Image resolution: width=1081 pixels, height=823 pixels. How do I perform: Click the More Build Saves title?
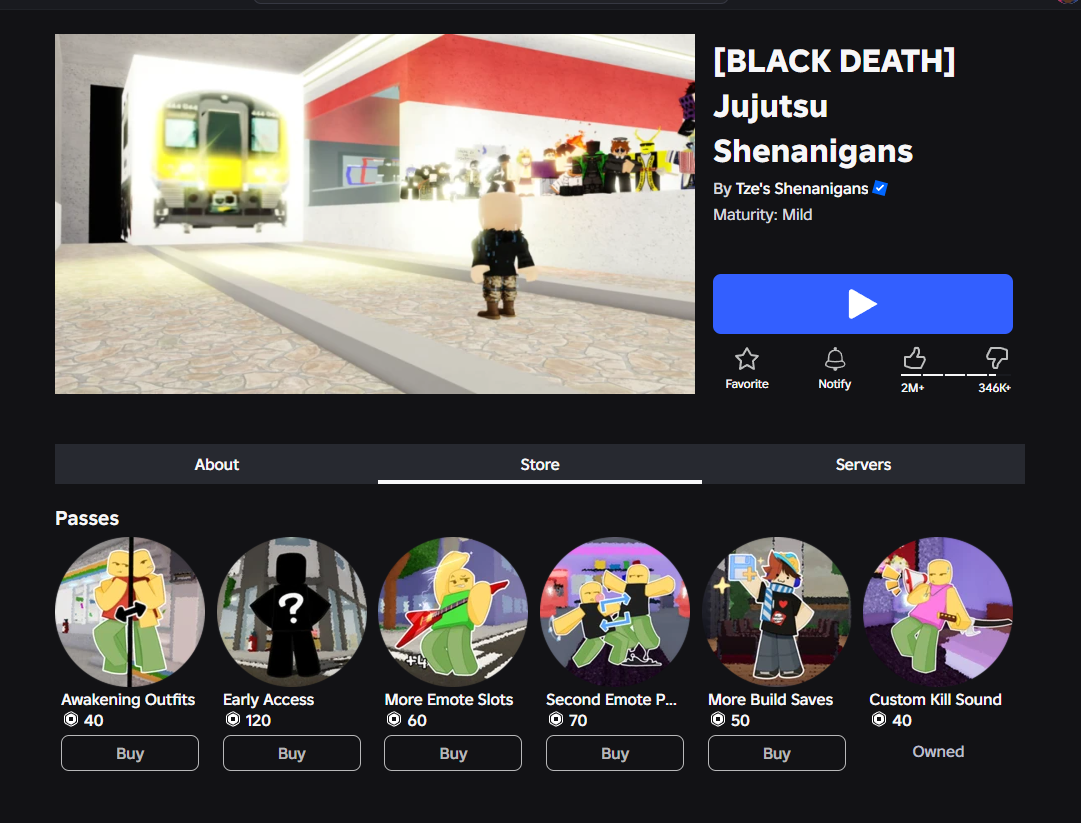click(x=771, y=700)
